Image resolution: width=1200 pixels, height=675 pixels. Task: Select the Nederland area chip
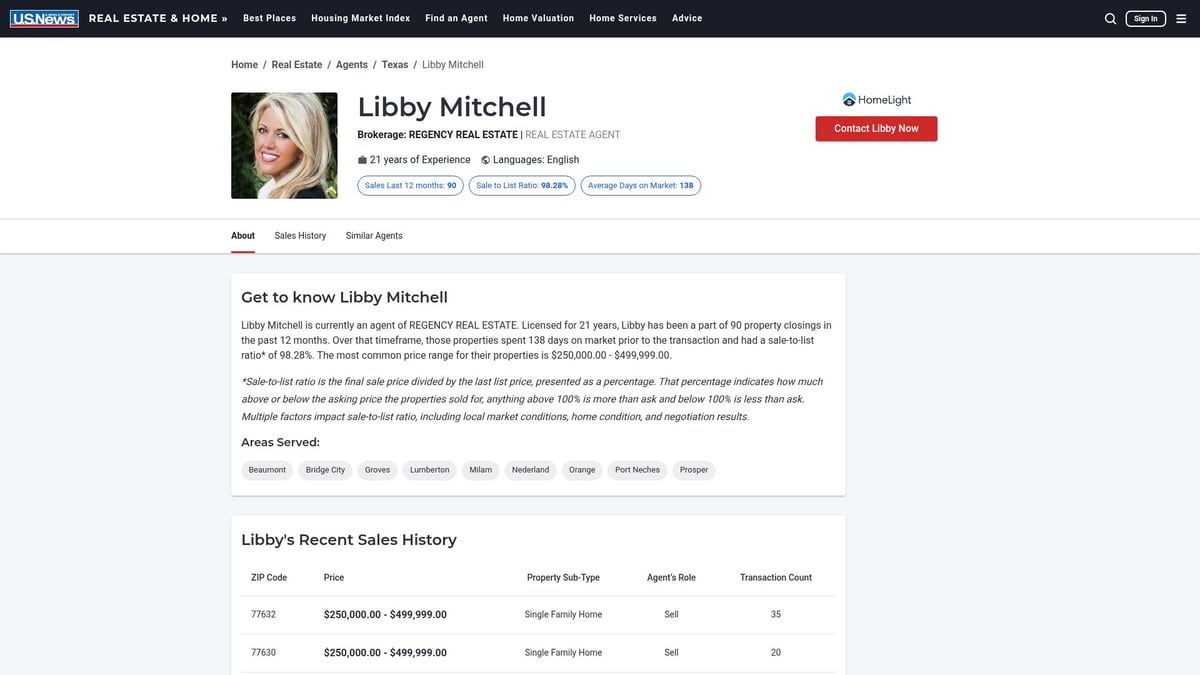coord(530,469)
